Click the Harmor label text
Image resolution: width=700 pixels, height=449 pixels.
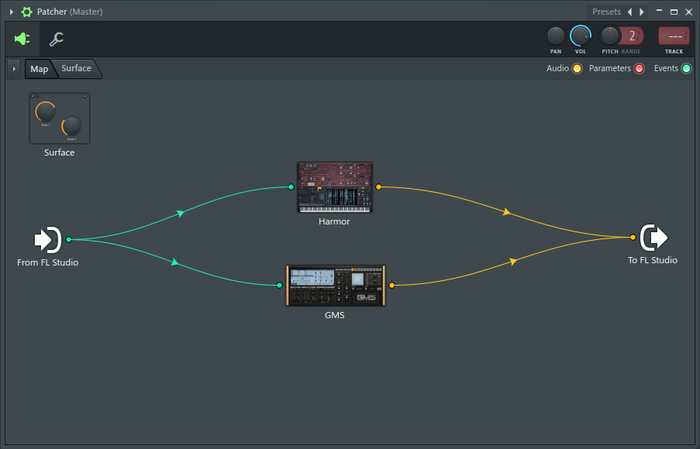[x=334, y=221]
